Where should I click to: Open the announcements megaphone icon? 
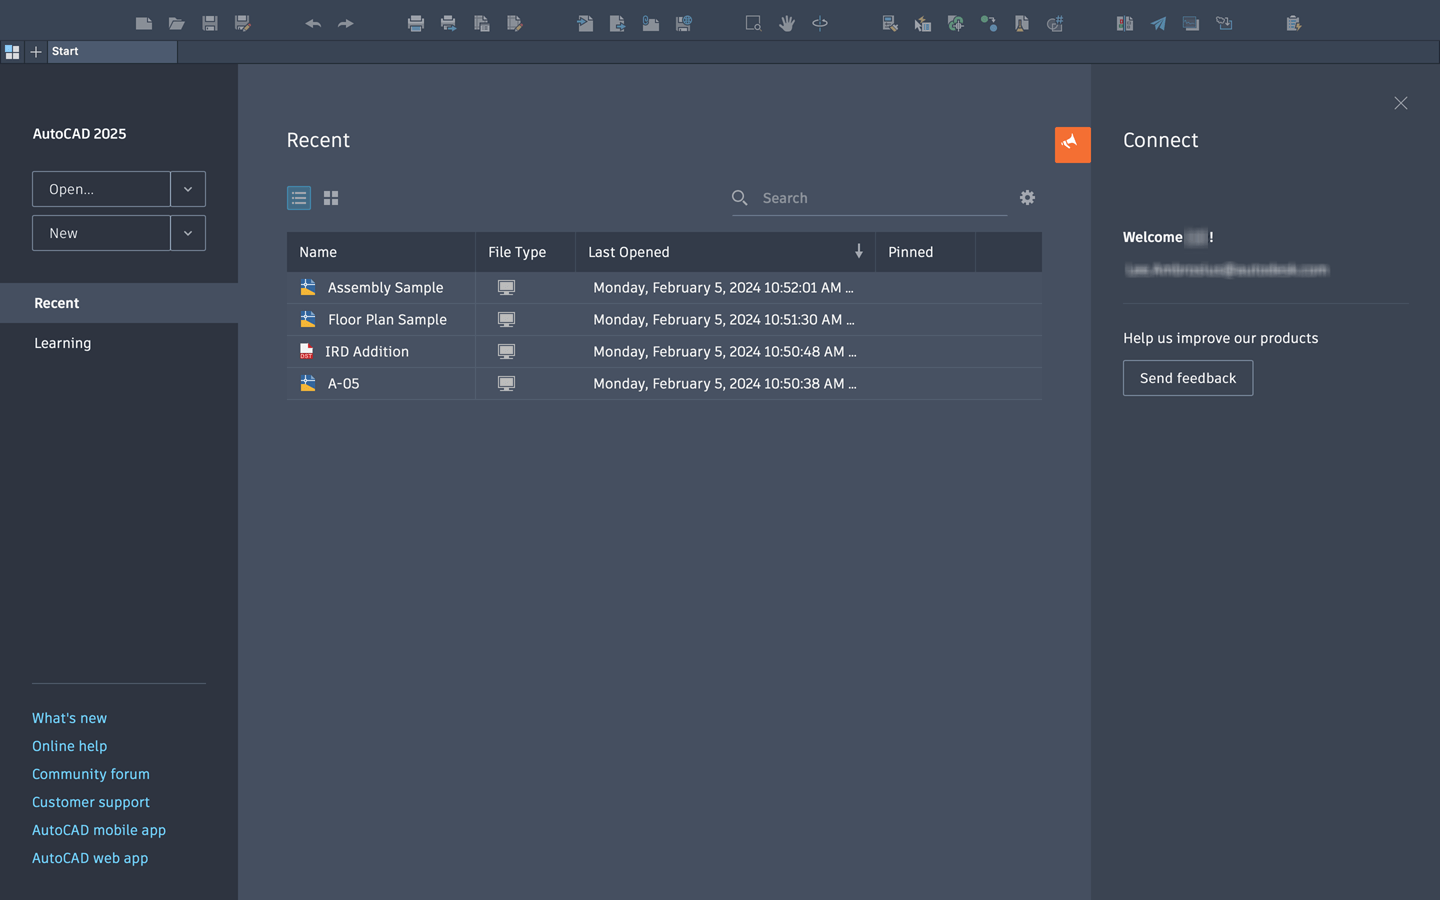click(x=1072, y=144)
